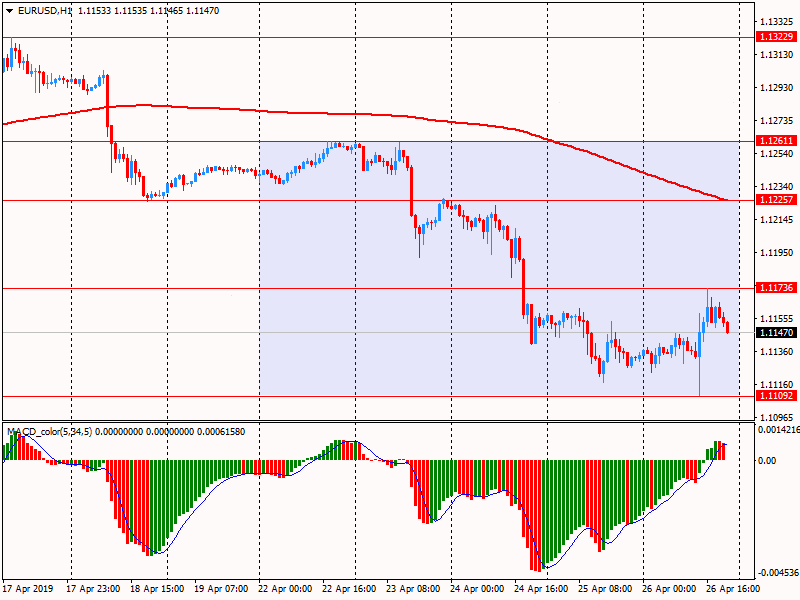
Task: Select the 1.12611 red price label
Action: 776,141
